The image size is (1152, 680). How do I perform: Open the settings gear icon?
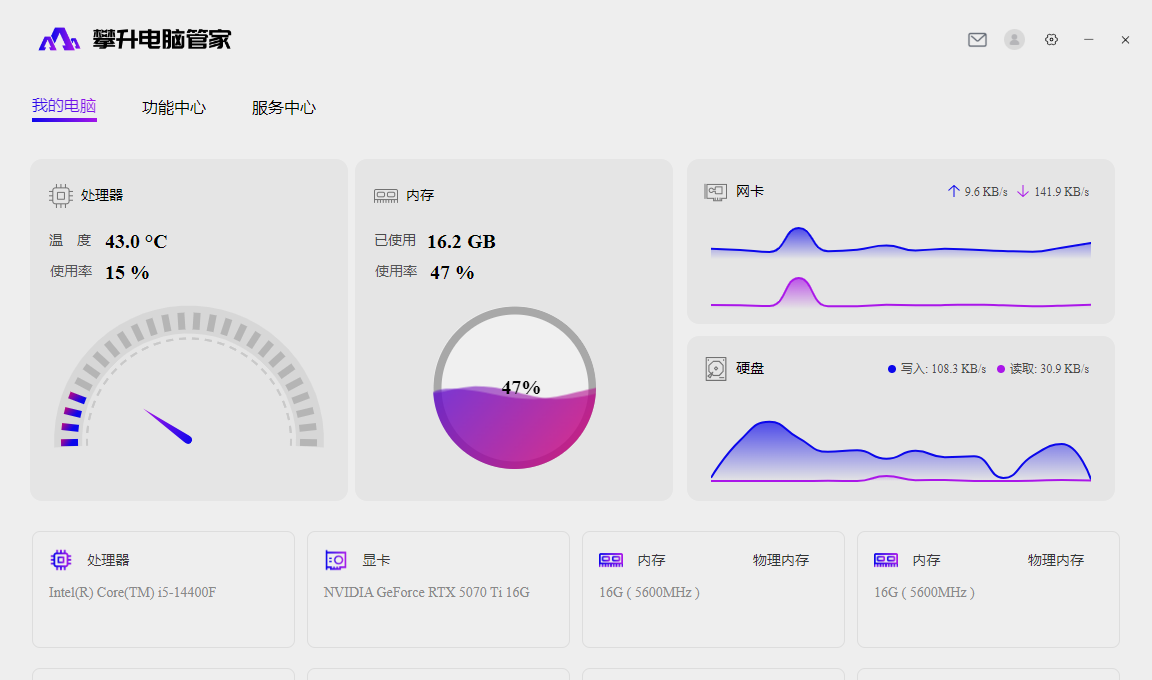[x=1051, y=40]
